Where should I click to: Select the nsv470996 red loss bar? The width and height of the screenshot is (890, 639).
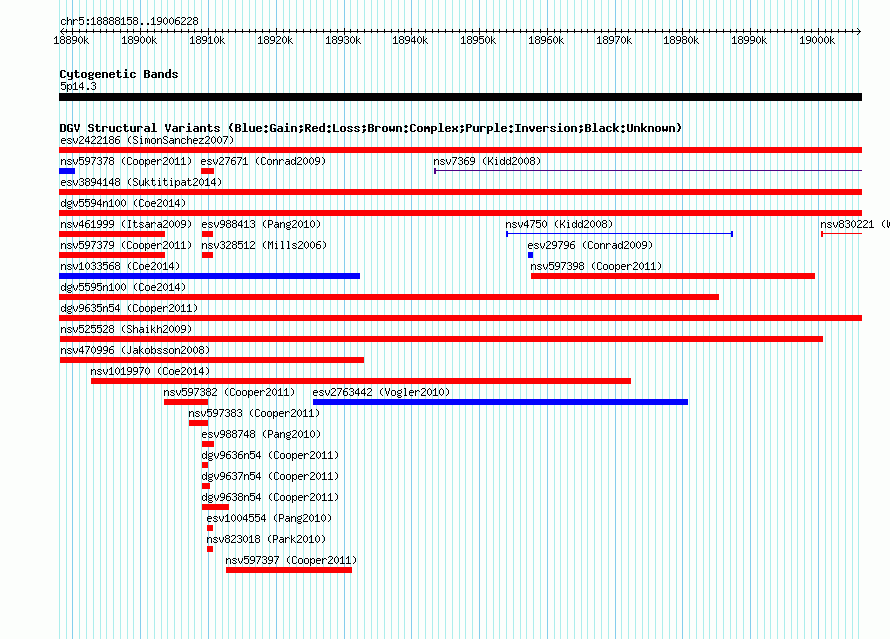212,360
